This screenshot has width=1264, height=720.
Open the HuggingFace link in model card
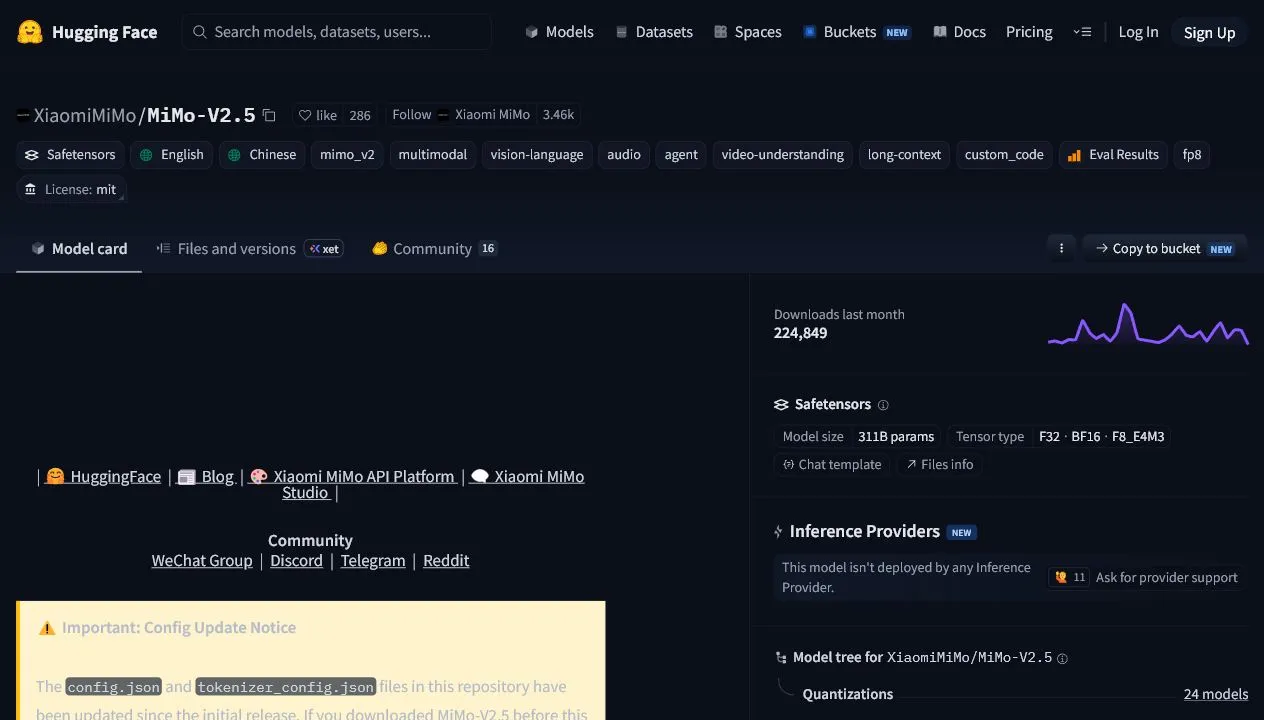103,477
